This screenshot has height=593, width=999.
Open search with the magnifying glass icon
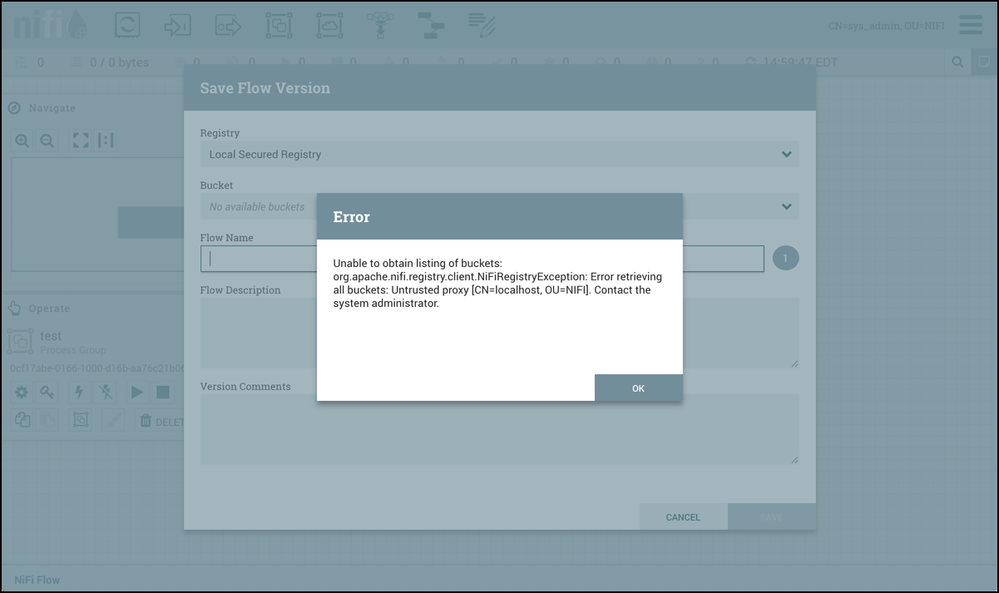pyautogui.click(x=955, y=61)
